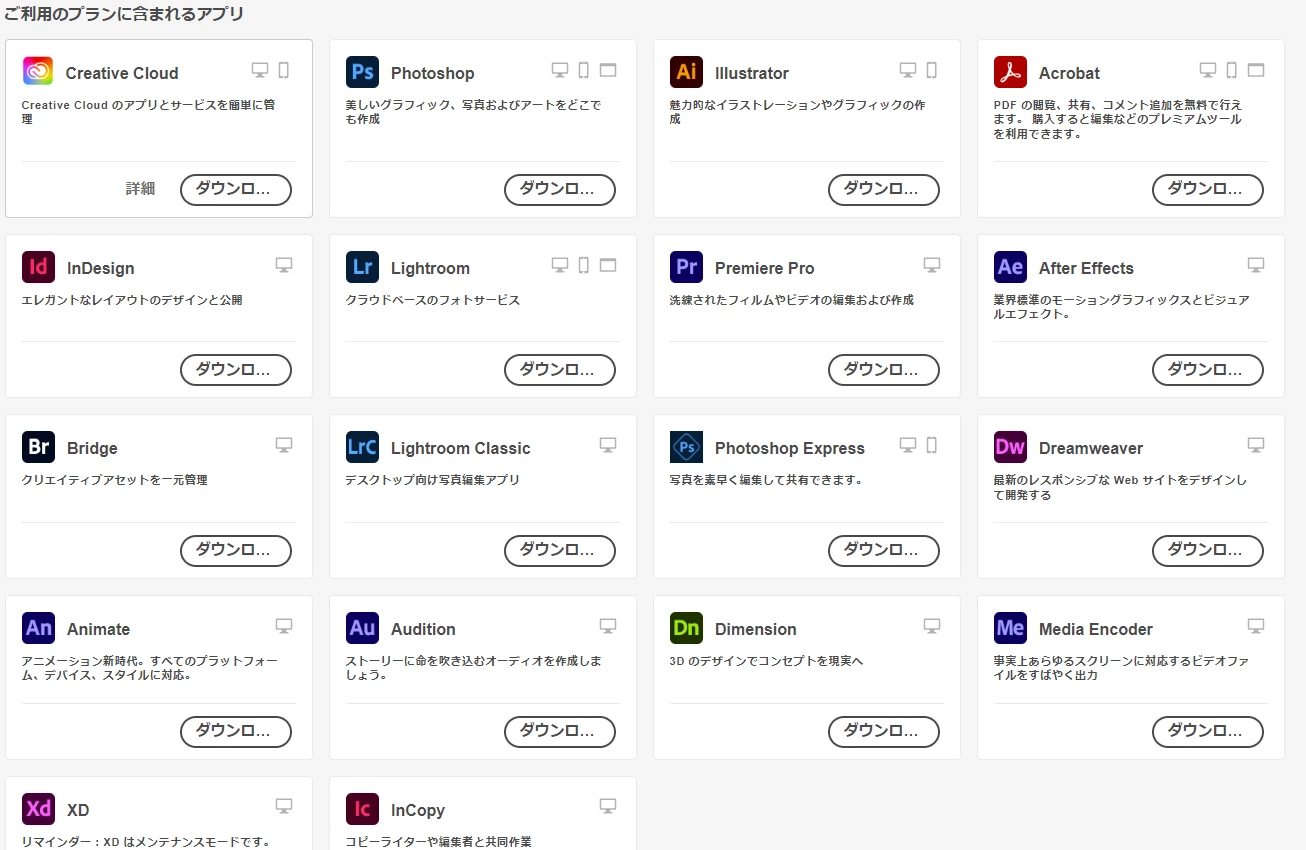This screenshot has height=850, width=1306.
Task: Download Lightroom Classic
Action: pyautogui.click(x=560, y=551)
